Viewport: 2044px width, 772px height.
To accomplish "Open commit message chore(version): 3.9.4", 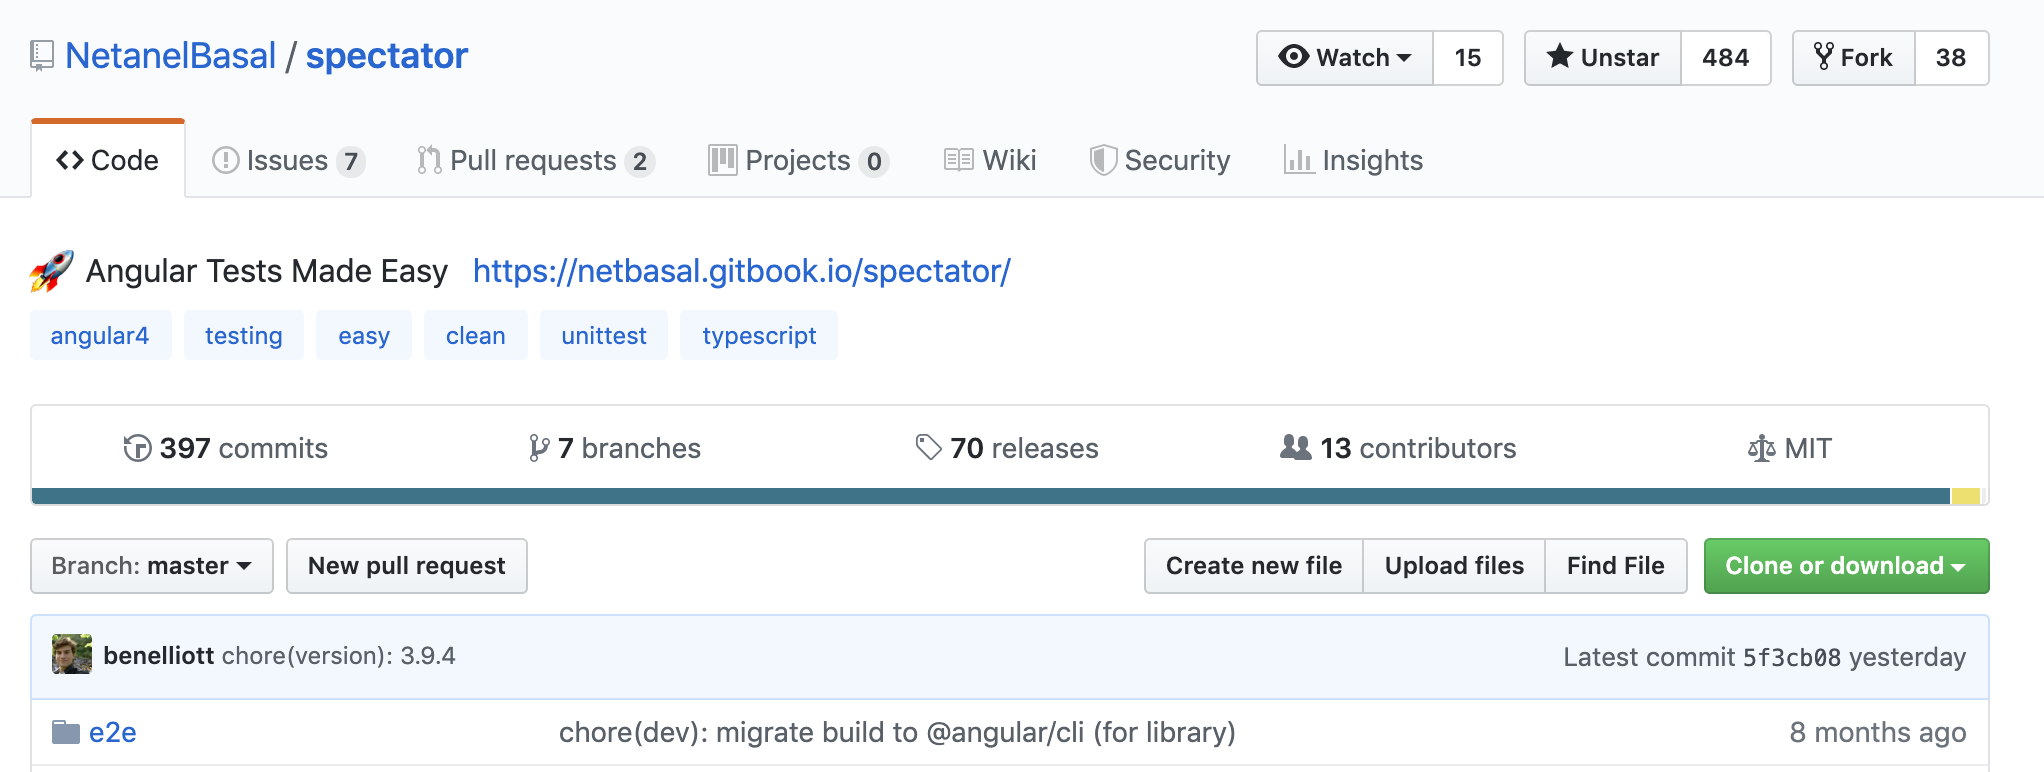I will point(338,655).
